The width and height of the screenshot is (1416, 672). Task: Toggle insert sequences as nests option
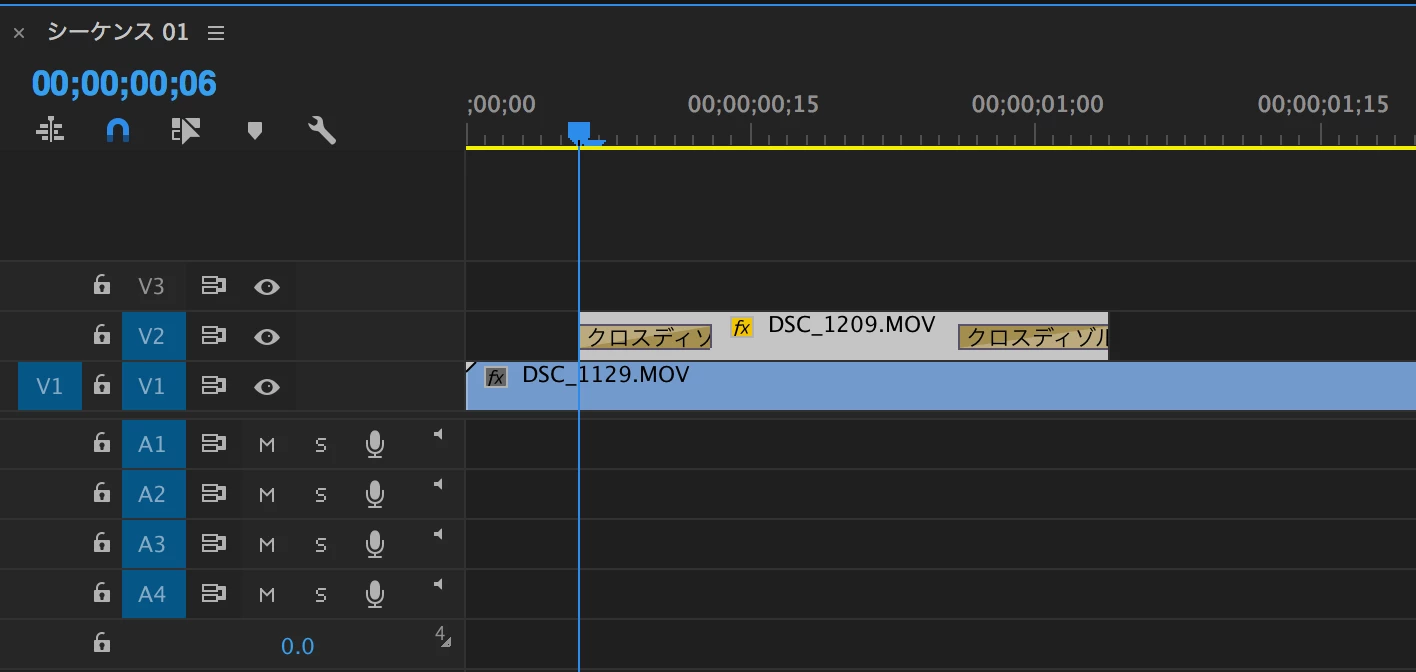click(x=50, y=130)
